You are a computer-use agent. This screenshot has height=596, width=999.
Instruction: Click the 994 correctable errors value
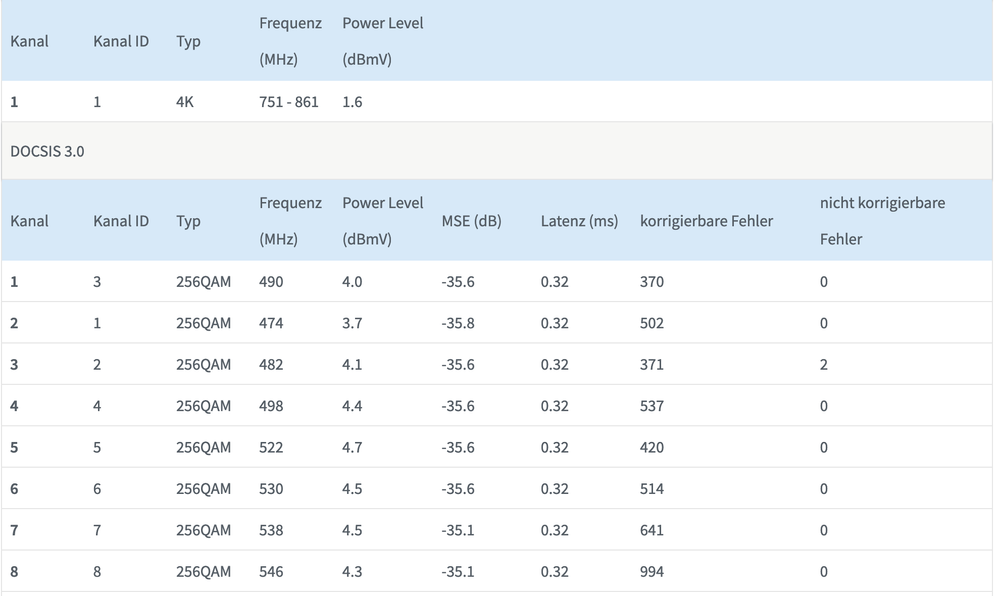pyautogui.click(x=651, y=572)
